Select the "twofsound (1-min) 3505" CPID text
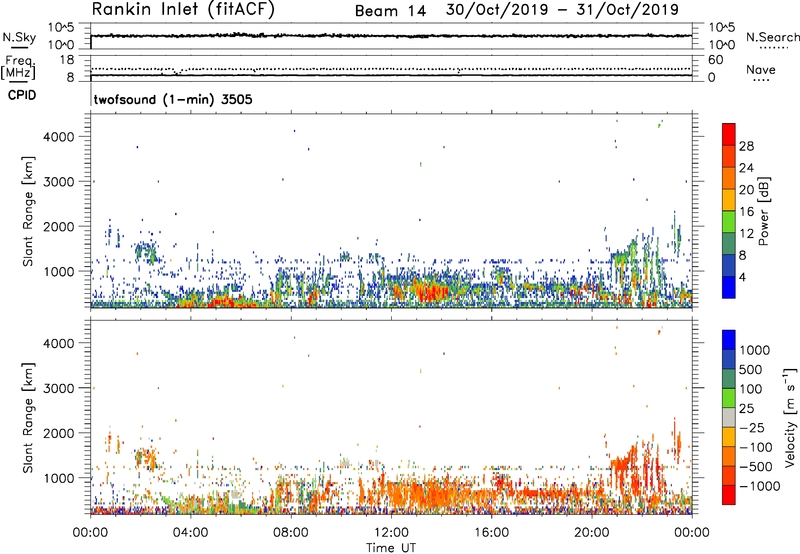The width and height of the screenshot is (800, 554). pyautogui.click(x=173, y=99)
